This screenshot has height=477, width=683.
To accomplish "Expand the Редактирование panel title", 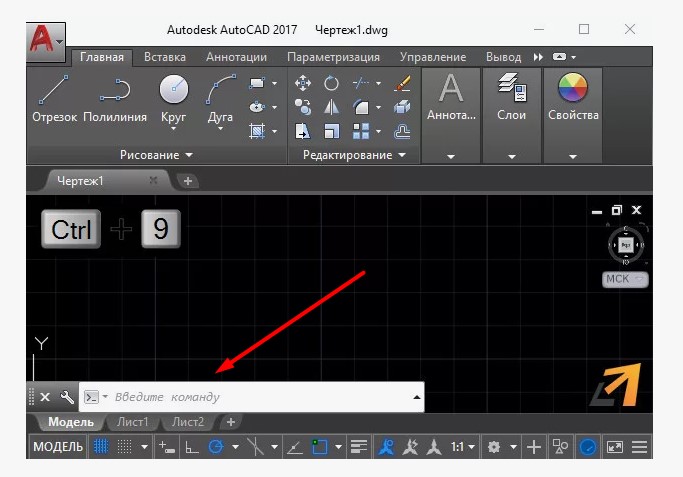I will tap(354, 155).
